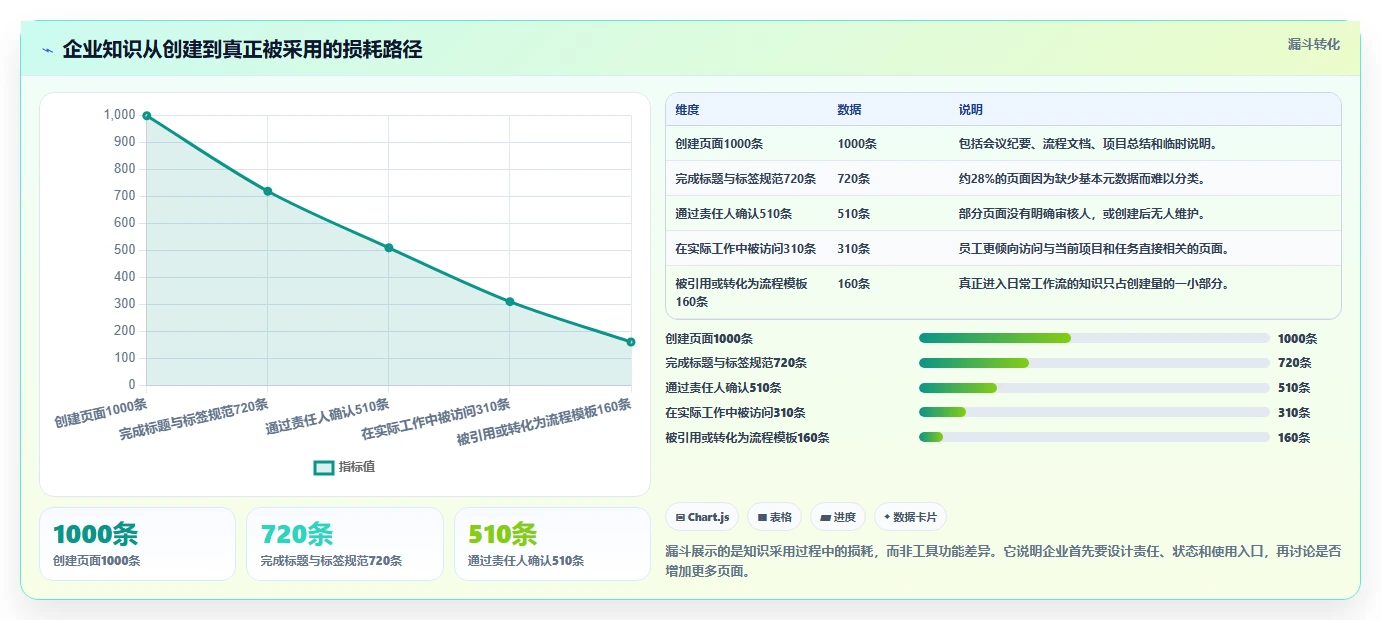Click the progress bar for 通过责任人确认510条

click(x=1094, y=388)
